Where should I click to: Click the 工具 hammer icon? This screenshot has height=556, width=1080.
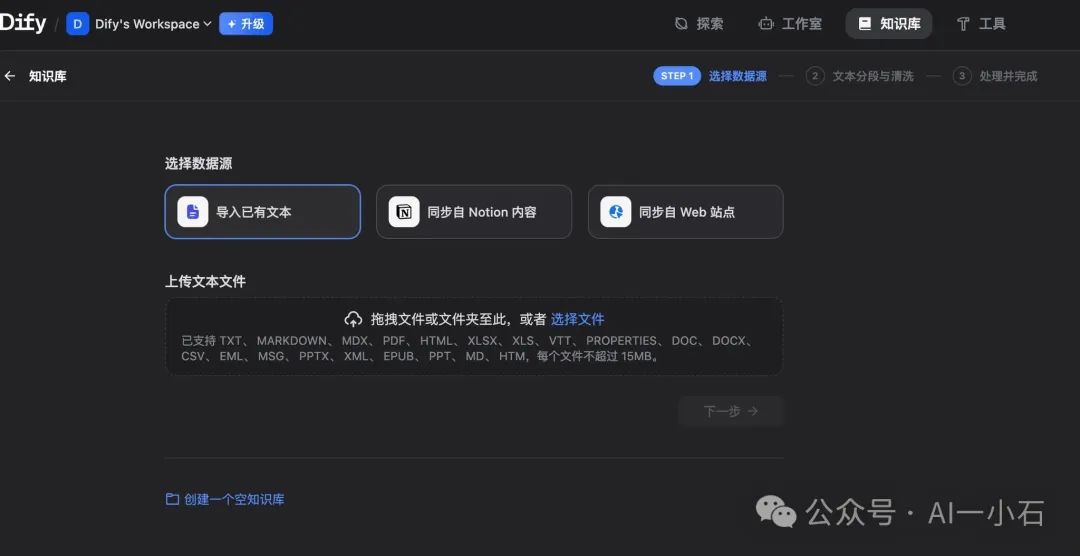(x=963, y=24)
